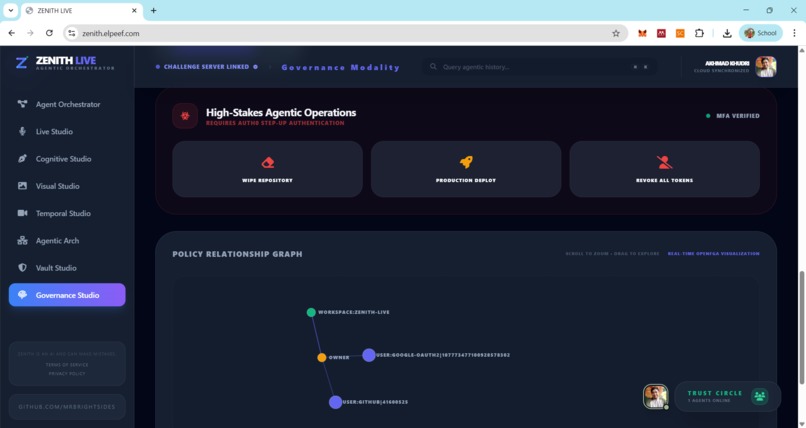Open Terms of Service link
Screen dimensions: 806x428
(x=67, y=365)
